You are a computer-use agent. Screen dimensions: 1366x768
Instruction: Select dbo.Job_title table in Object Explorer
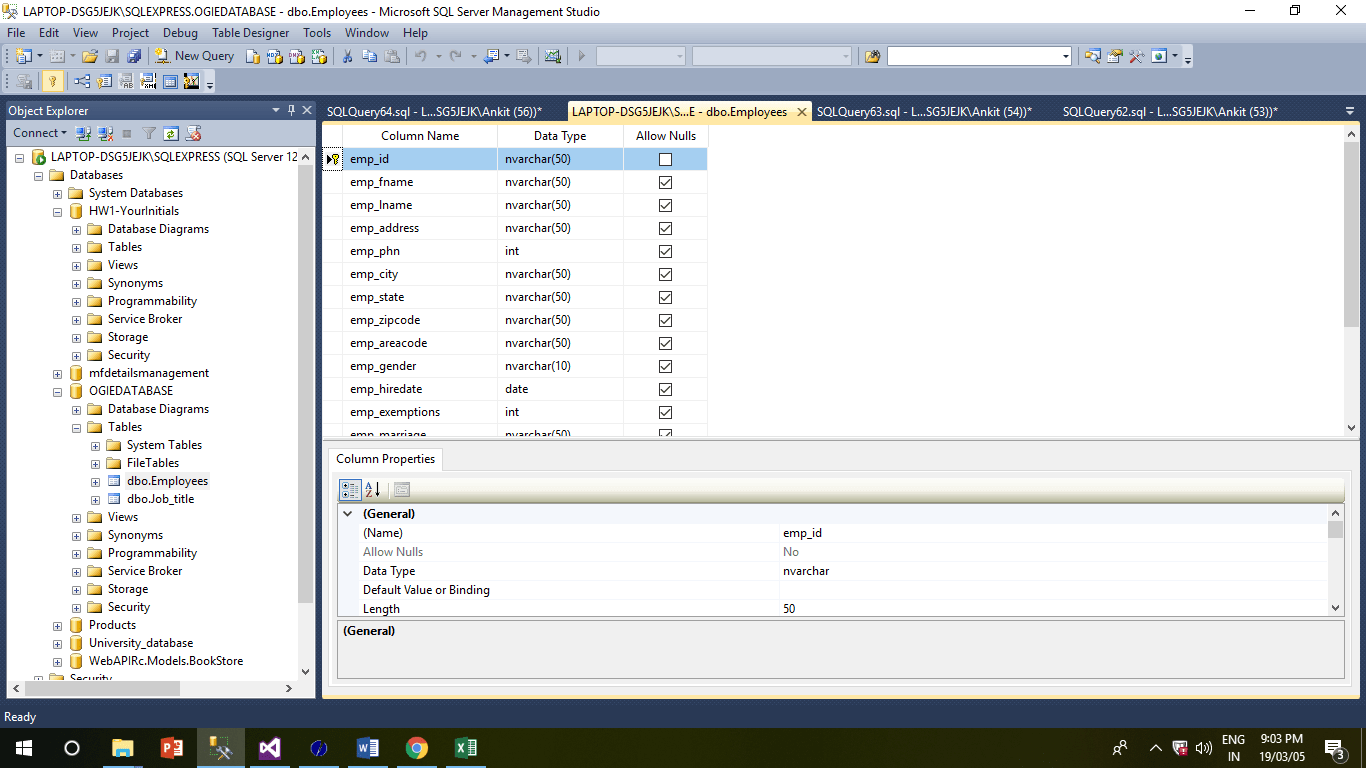point(160,499)
